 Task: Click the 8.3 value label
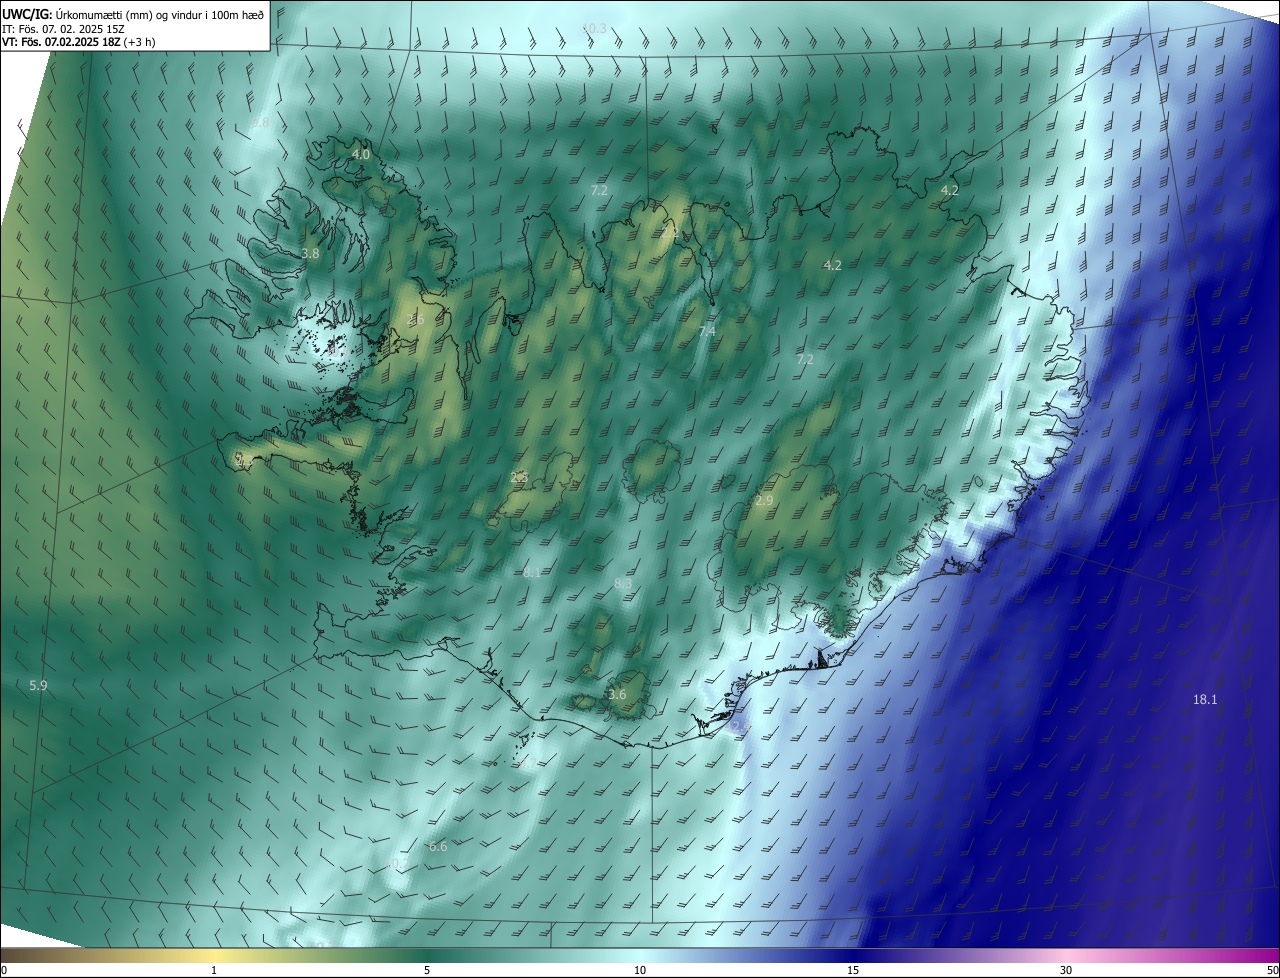(623, 583)
